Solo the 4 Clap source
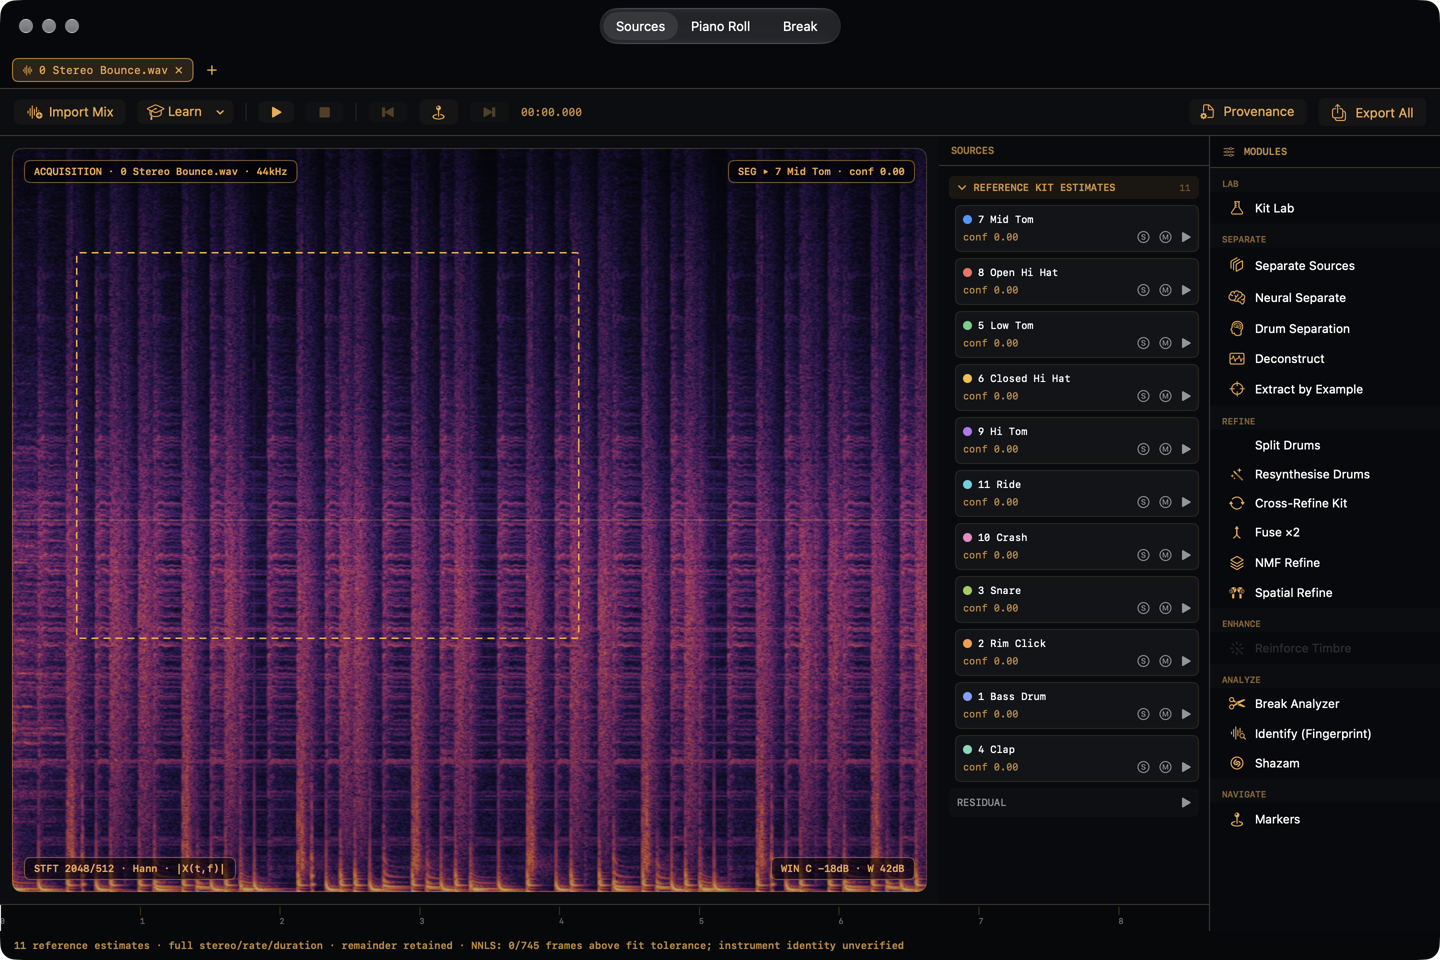 point(1143,768)
